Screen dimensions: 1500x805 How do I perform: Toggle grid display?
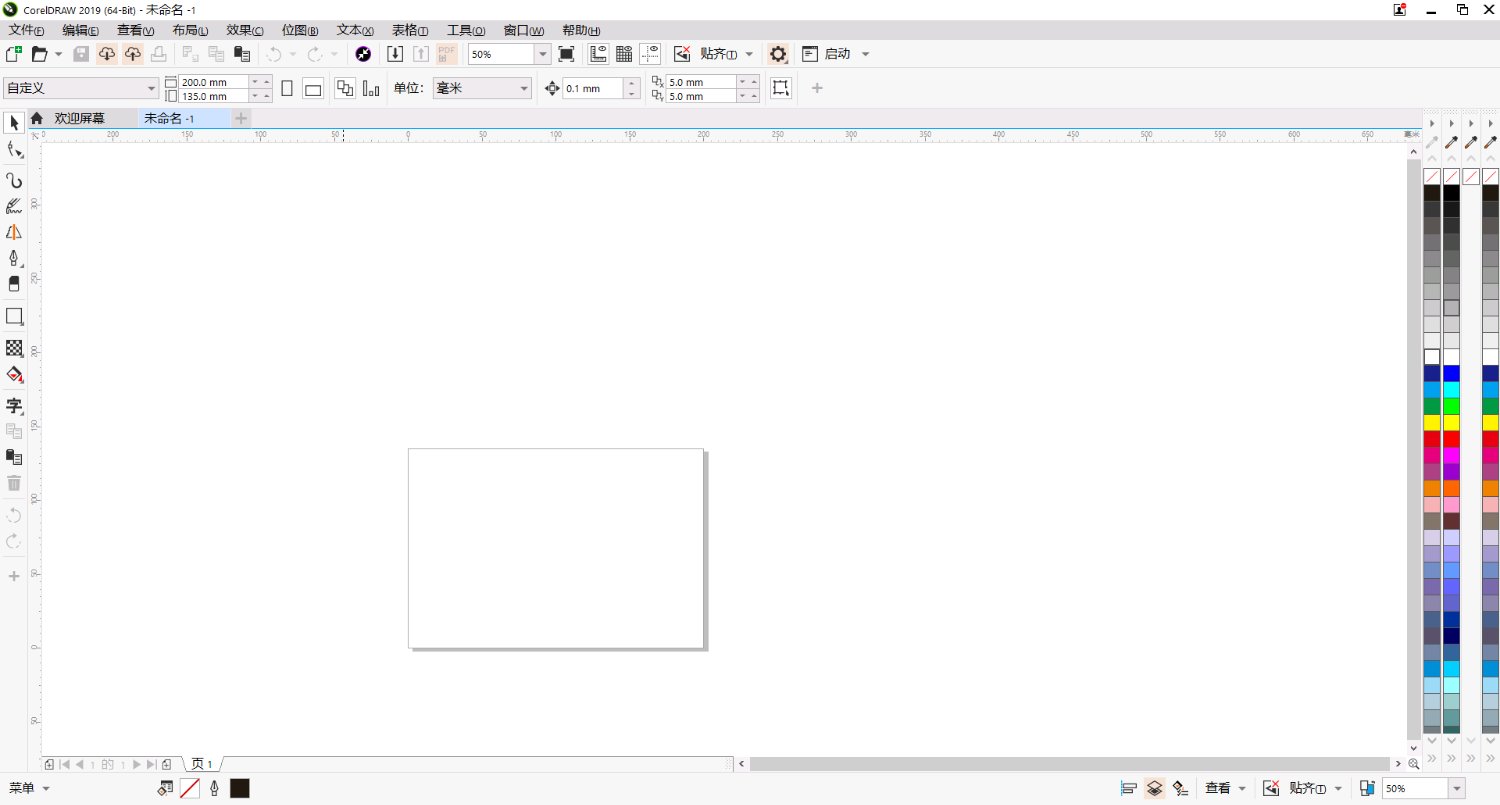[x=624, y=54]
